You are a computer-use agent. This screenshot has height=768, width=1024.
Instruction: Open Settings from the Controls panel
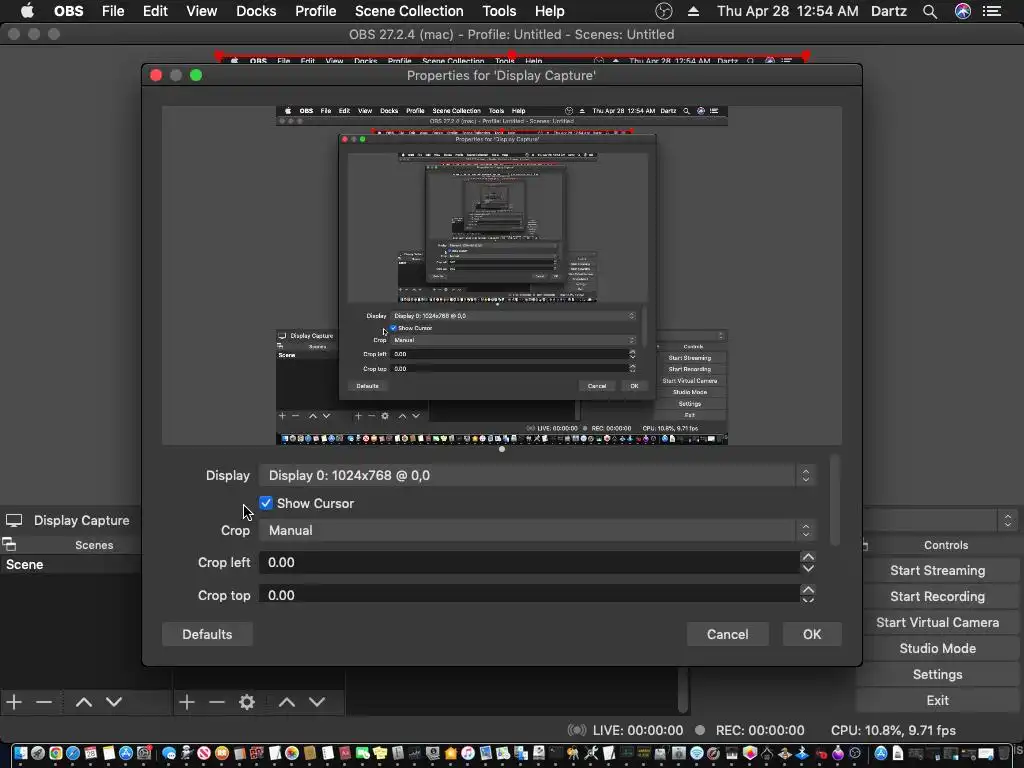(x=937, y=675)
